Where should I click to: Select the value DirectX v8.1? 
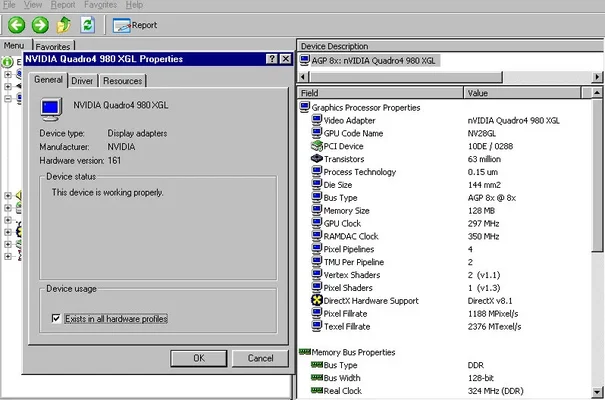pyautogui.click(x=490, y=300)
